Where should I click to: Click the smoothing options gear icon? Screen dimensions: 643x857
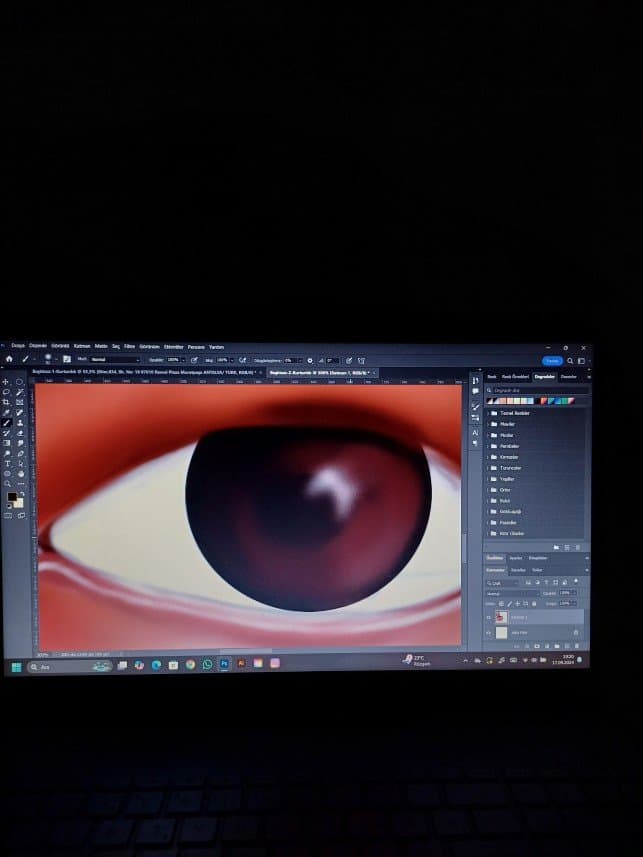310,360
